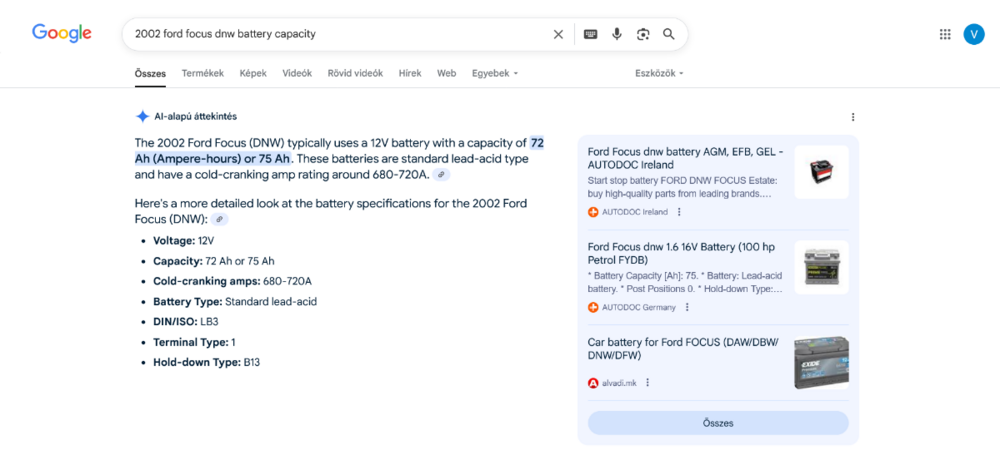1000x450 pixels.
Task: Click the alvadi.mk source name
Action: click(619, 383)
